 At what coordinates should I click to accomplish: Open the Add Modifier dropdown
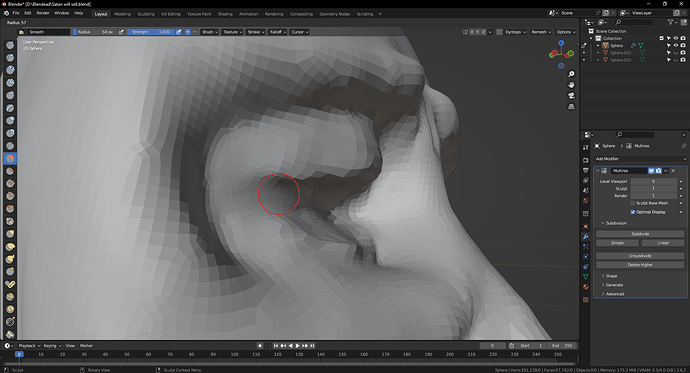[x=640, y=159]
